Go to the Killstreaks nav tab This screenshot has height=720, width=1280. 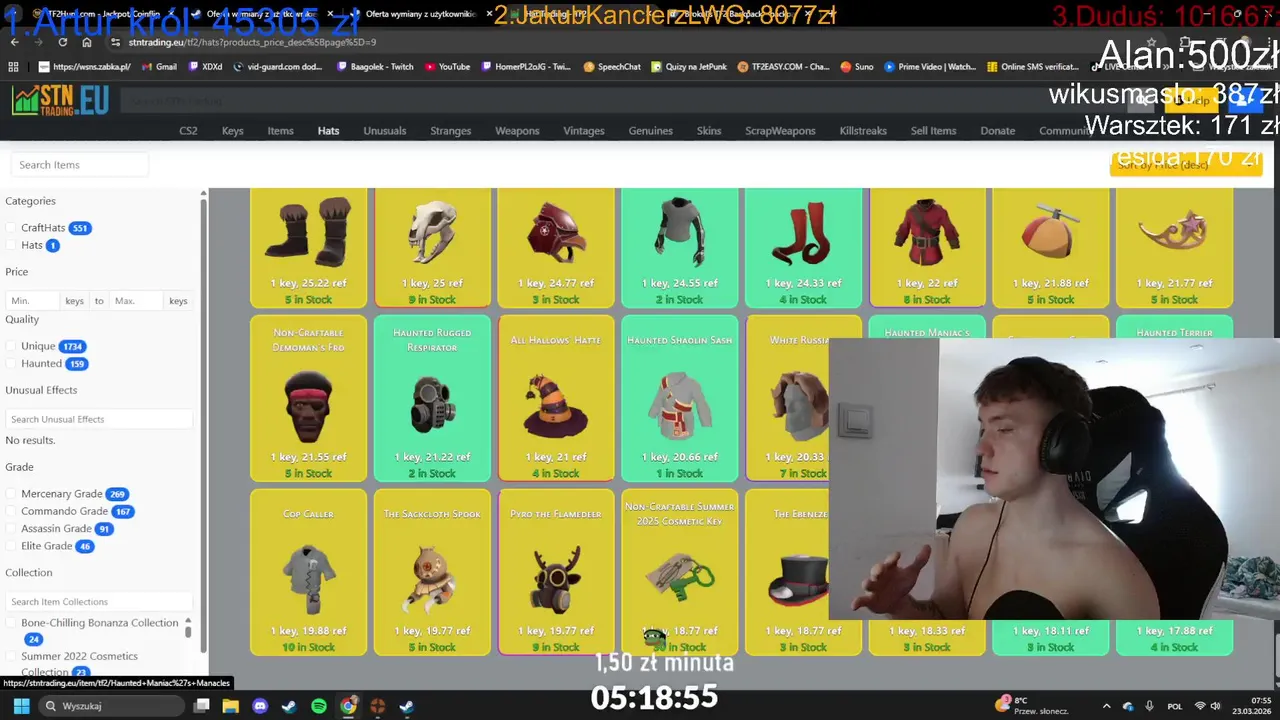pos(863,131)
